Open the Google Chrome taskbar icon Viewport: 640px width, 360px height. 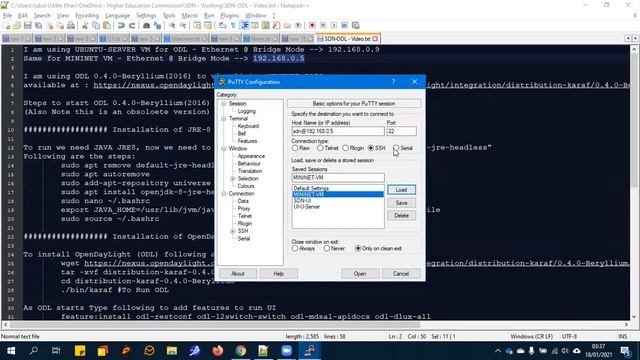click(240, 351)
